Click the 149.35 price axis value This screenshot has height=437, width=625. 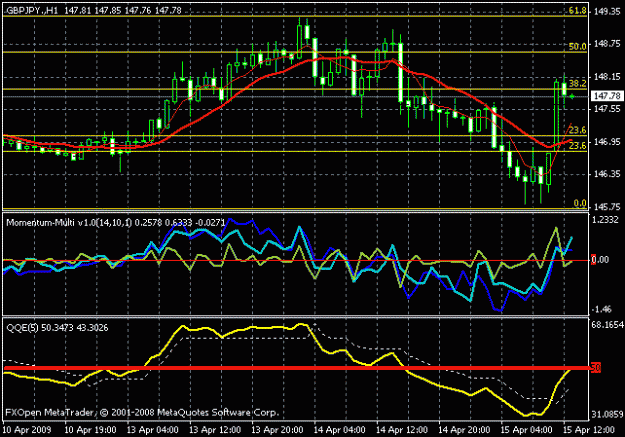pos(607,11)
